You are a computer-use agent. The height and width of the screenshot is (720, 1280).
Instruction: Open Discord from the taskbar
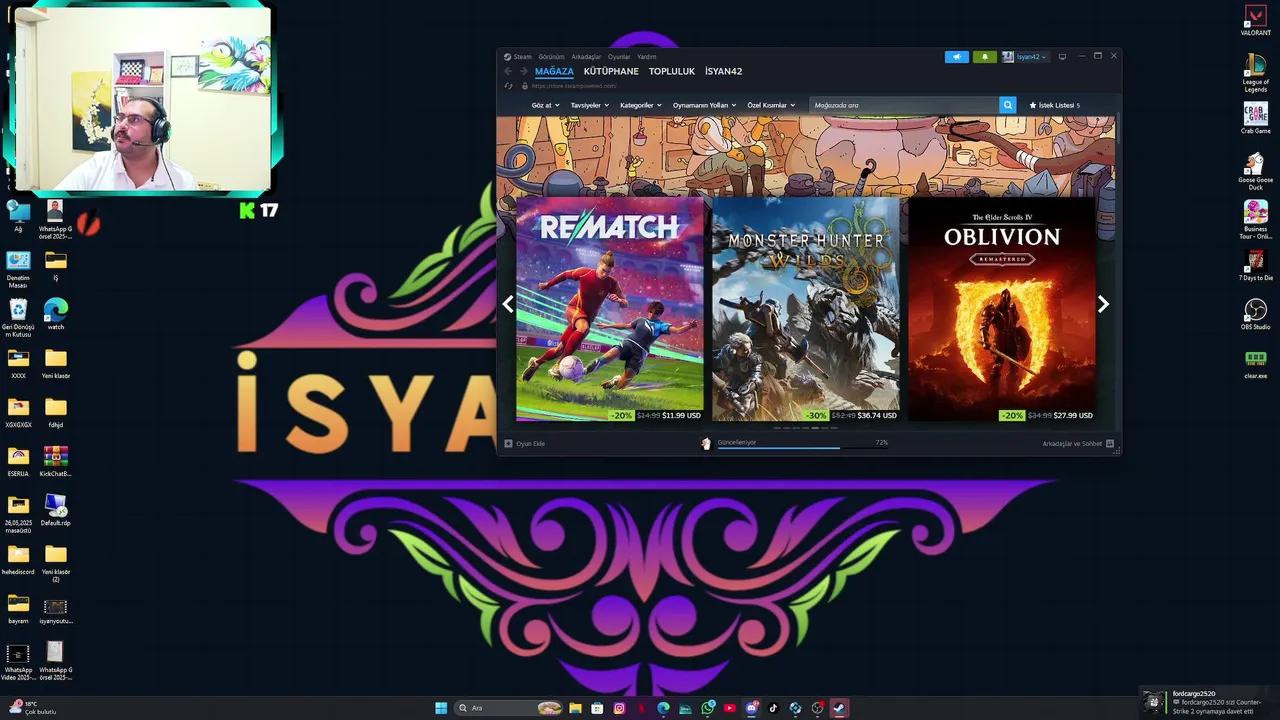[x=752, y=708]
